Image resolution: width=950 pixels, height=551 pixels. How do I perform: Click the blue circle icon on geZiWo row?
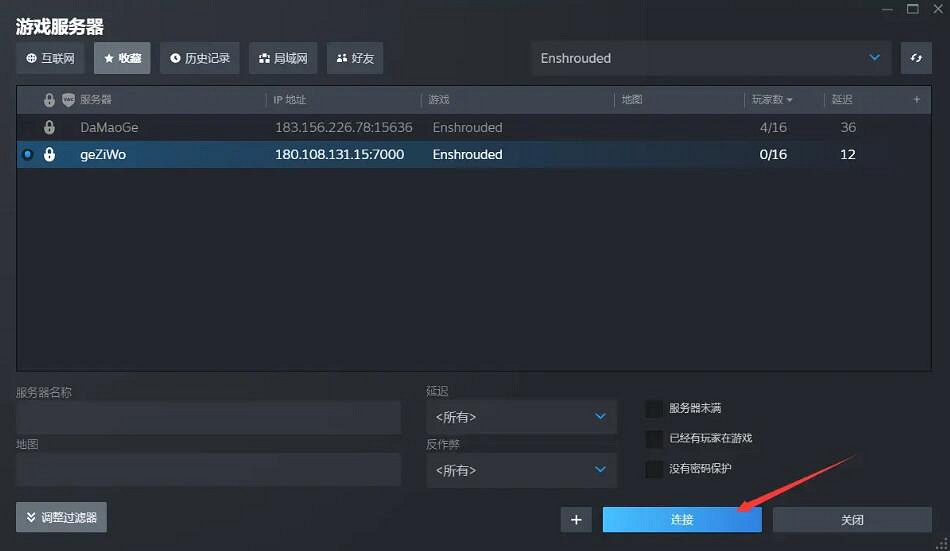[28, 154]
